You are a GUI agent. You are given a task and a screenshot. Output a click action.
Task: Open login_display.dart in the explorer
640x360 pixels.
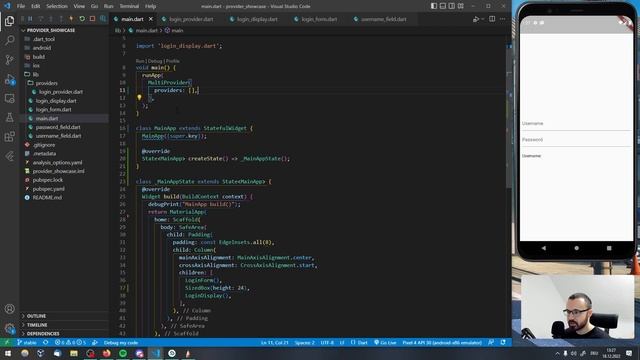click(56, 101)
